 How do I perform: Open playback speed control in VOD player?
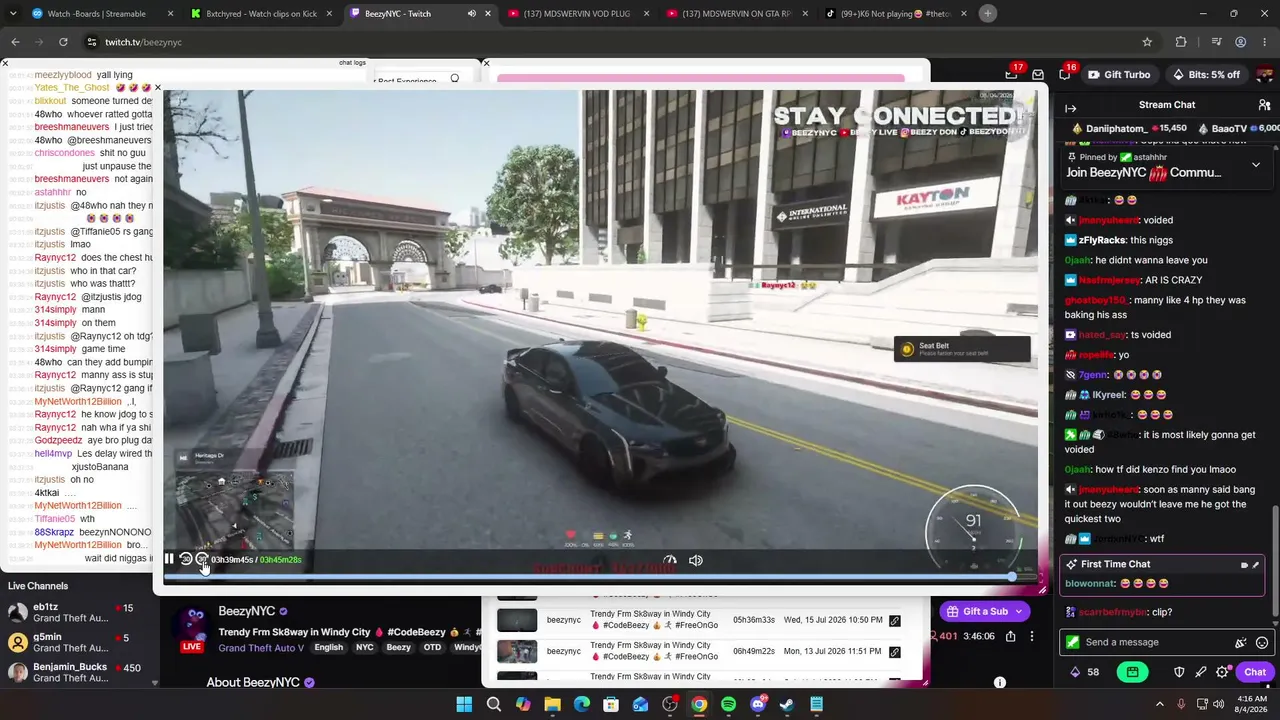coord(670,560)
